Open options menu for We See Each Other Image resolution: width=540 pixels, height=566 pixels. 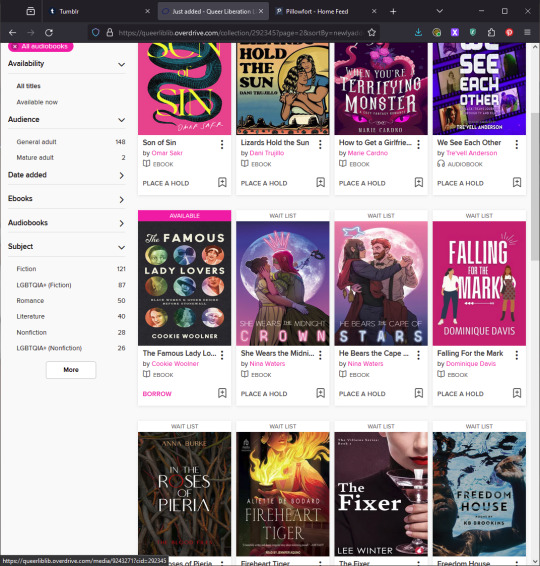(517, 144)
